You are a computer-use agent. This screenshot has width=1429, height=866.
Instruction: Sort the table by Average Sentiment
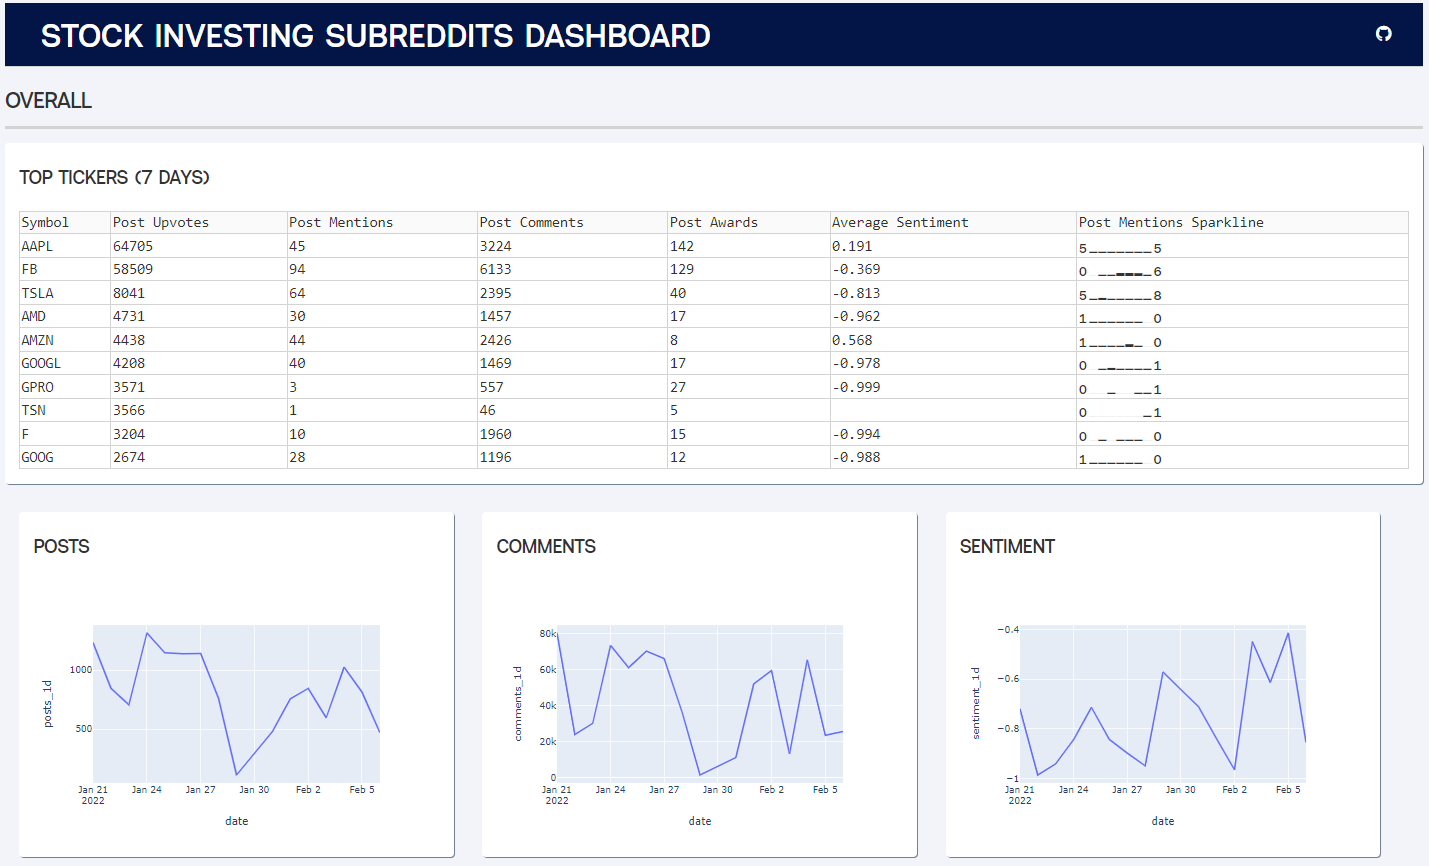click(901, 222)
